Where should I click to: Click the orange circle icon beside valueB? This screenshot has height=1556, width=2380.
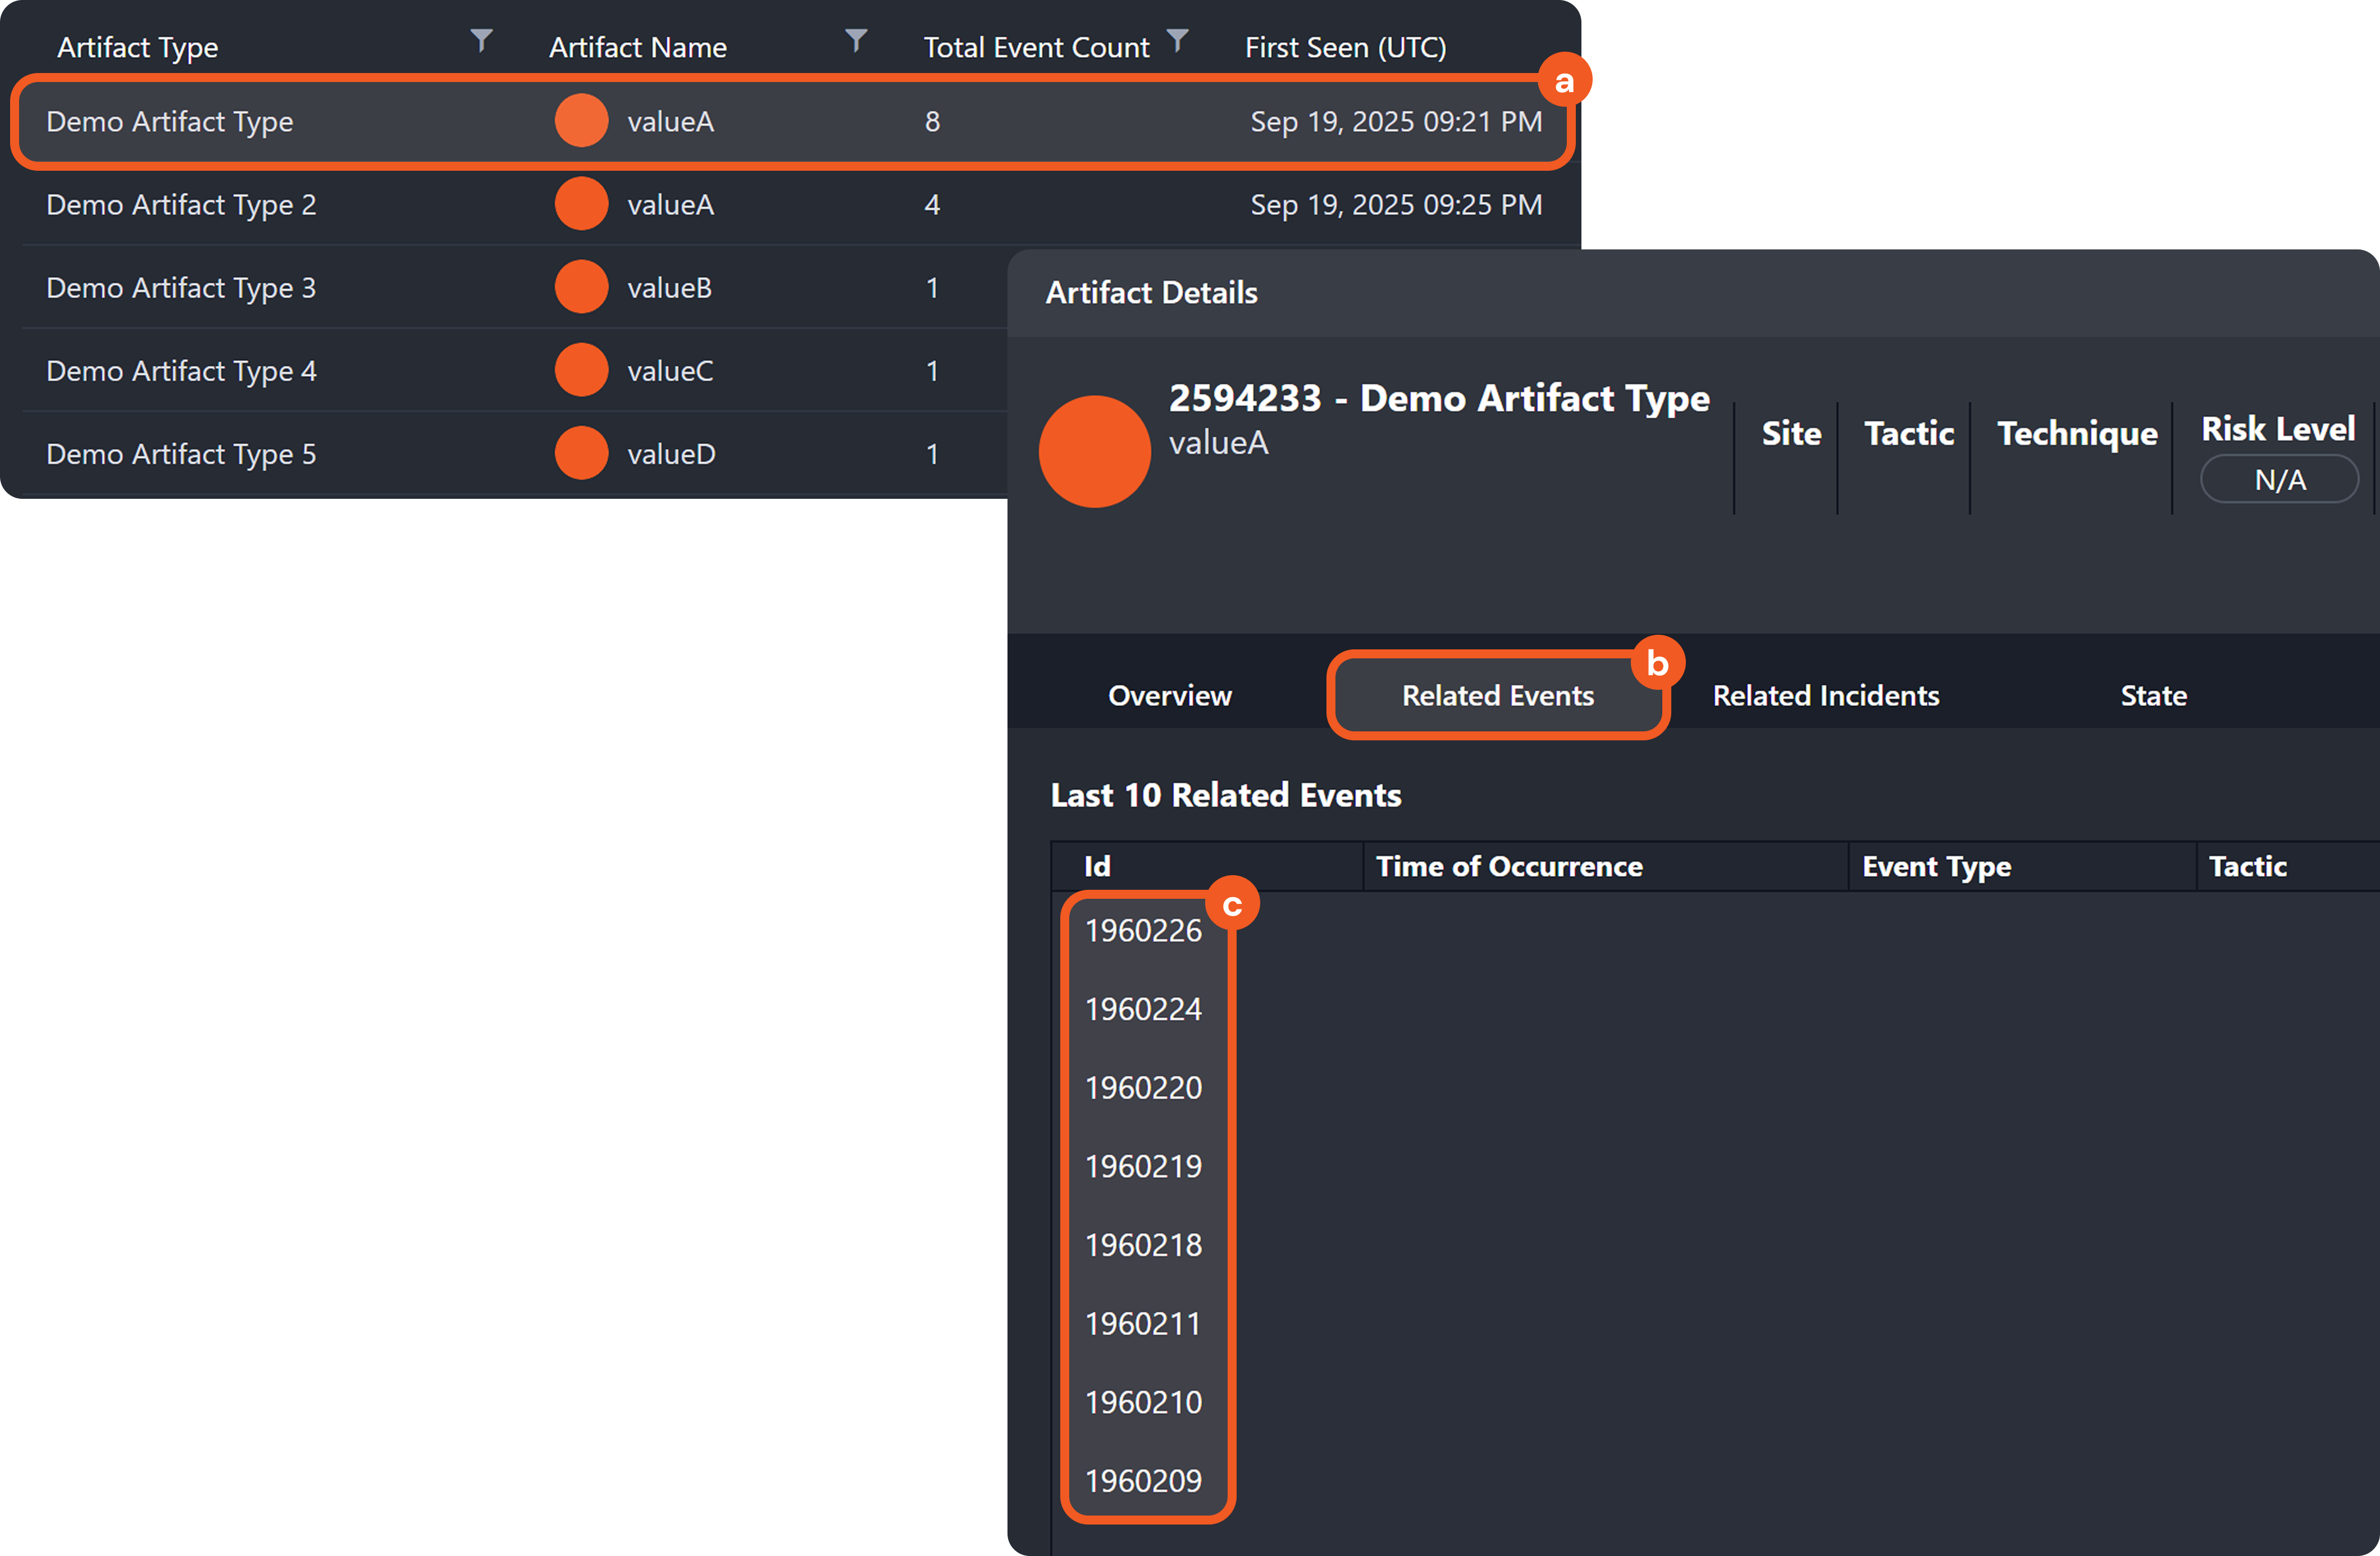581,287
